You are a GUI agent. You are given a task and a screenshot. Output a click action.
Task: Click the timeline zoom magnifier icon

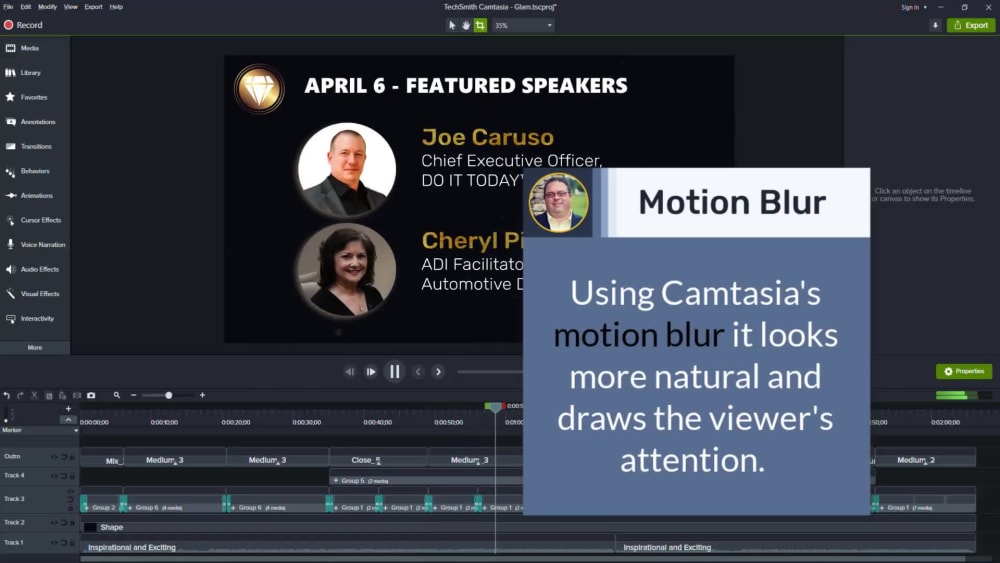point(117,395)
